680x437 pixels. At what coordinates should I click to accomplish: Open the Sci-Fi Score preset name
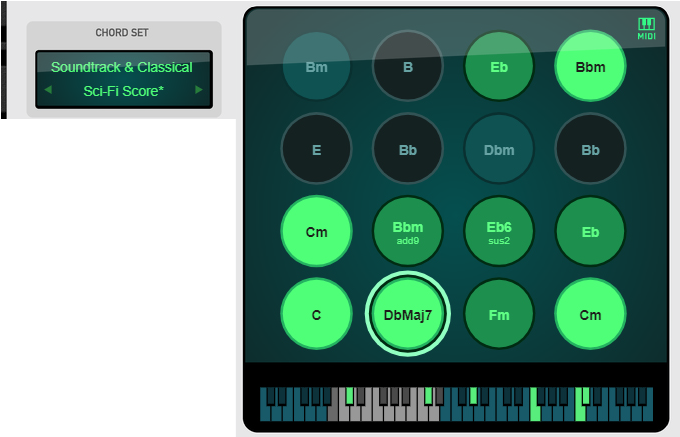pyautogui.click(x=123, y=90)
